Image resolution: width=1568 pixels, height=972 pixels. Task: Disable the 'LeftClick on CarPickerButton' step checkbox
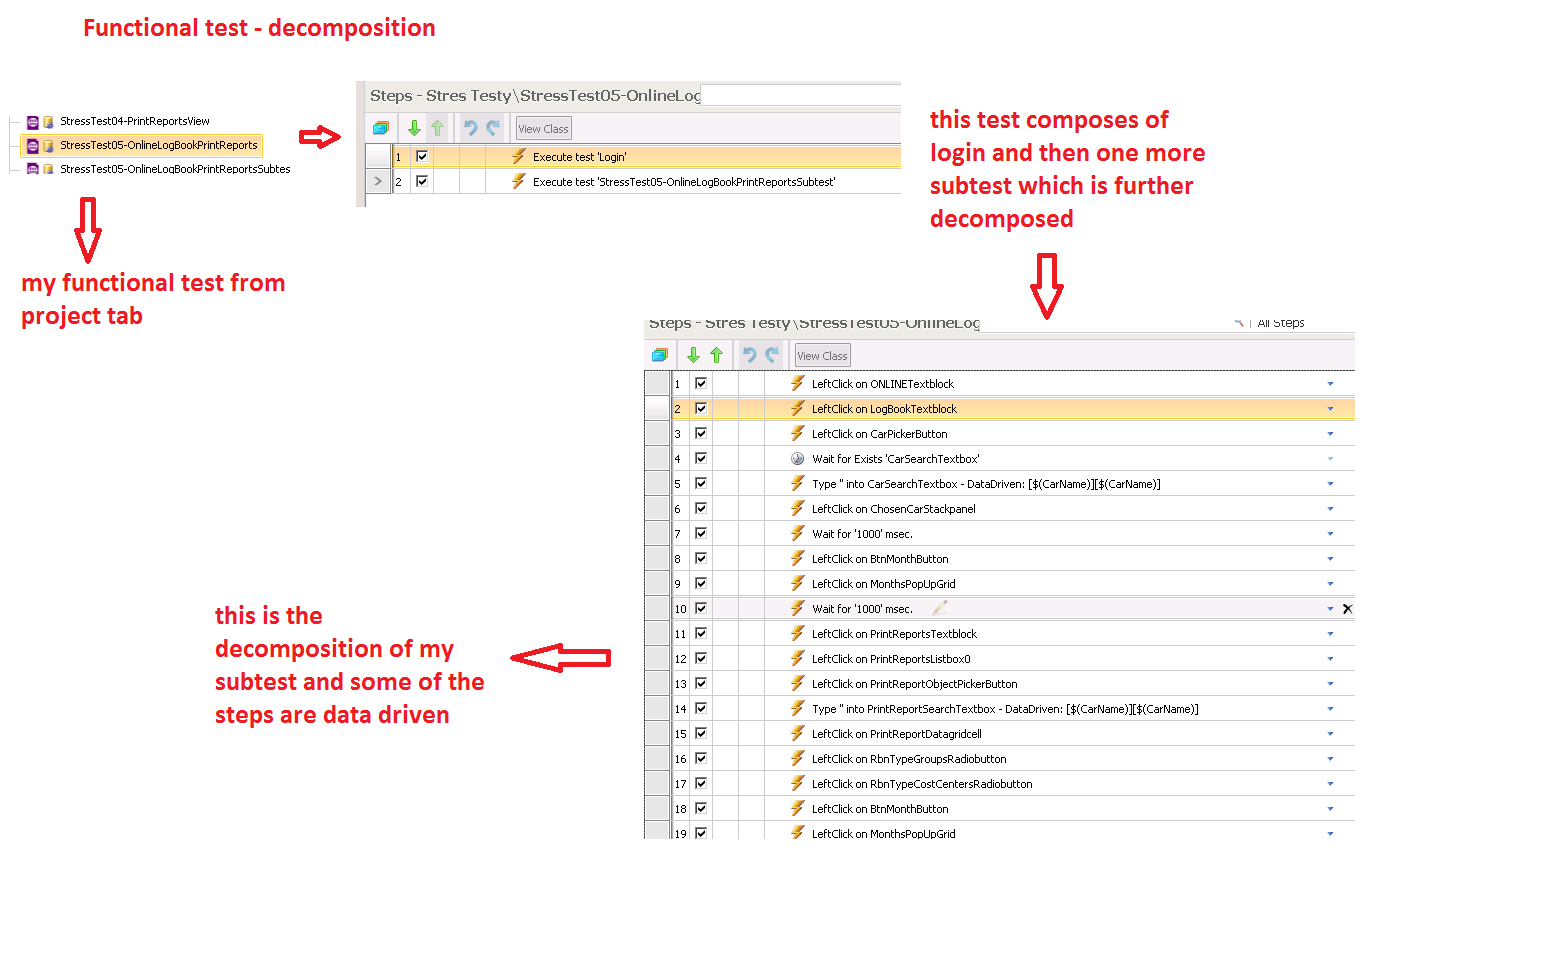coord(701,433)
